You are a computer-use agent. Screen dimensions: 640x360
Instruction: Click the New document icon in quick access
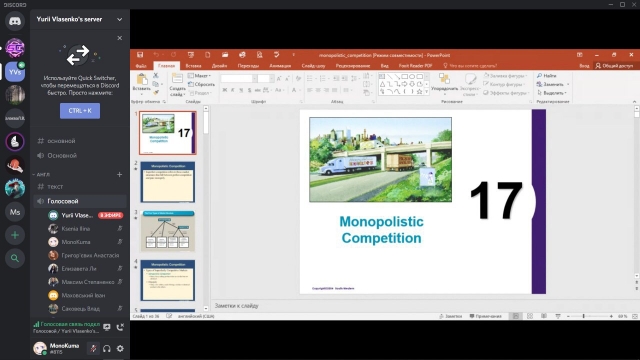click(208, 55)
